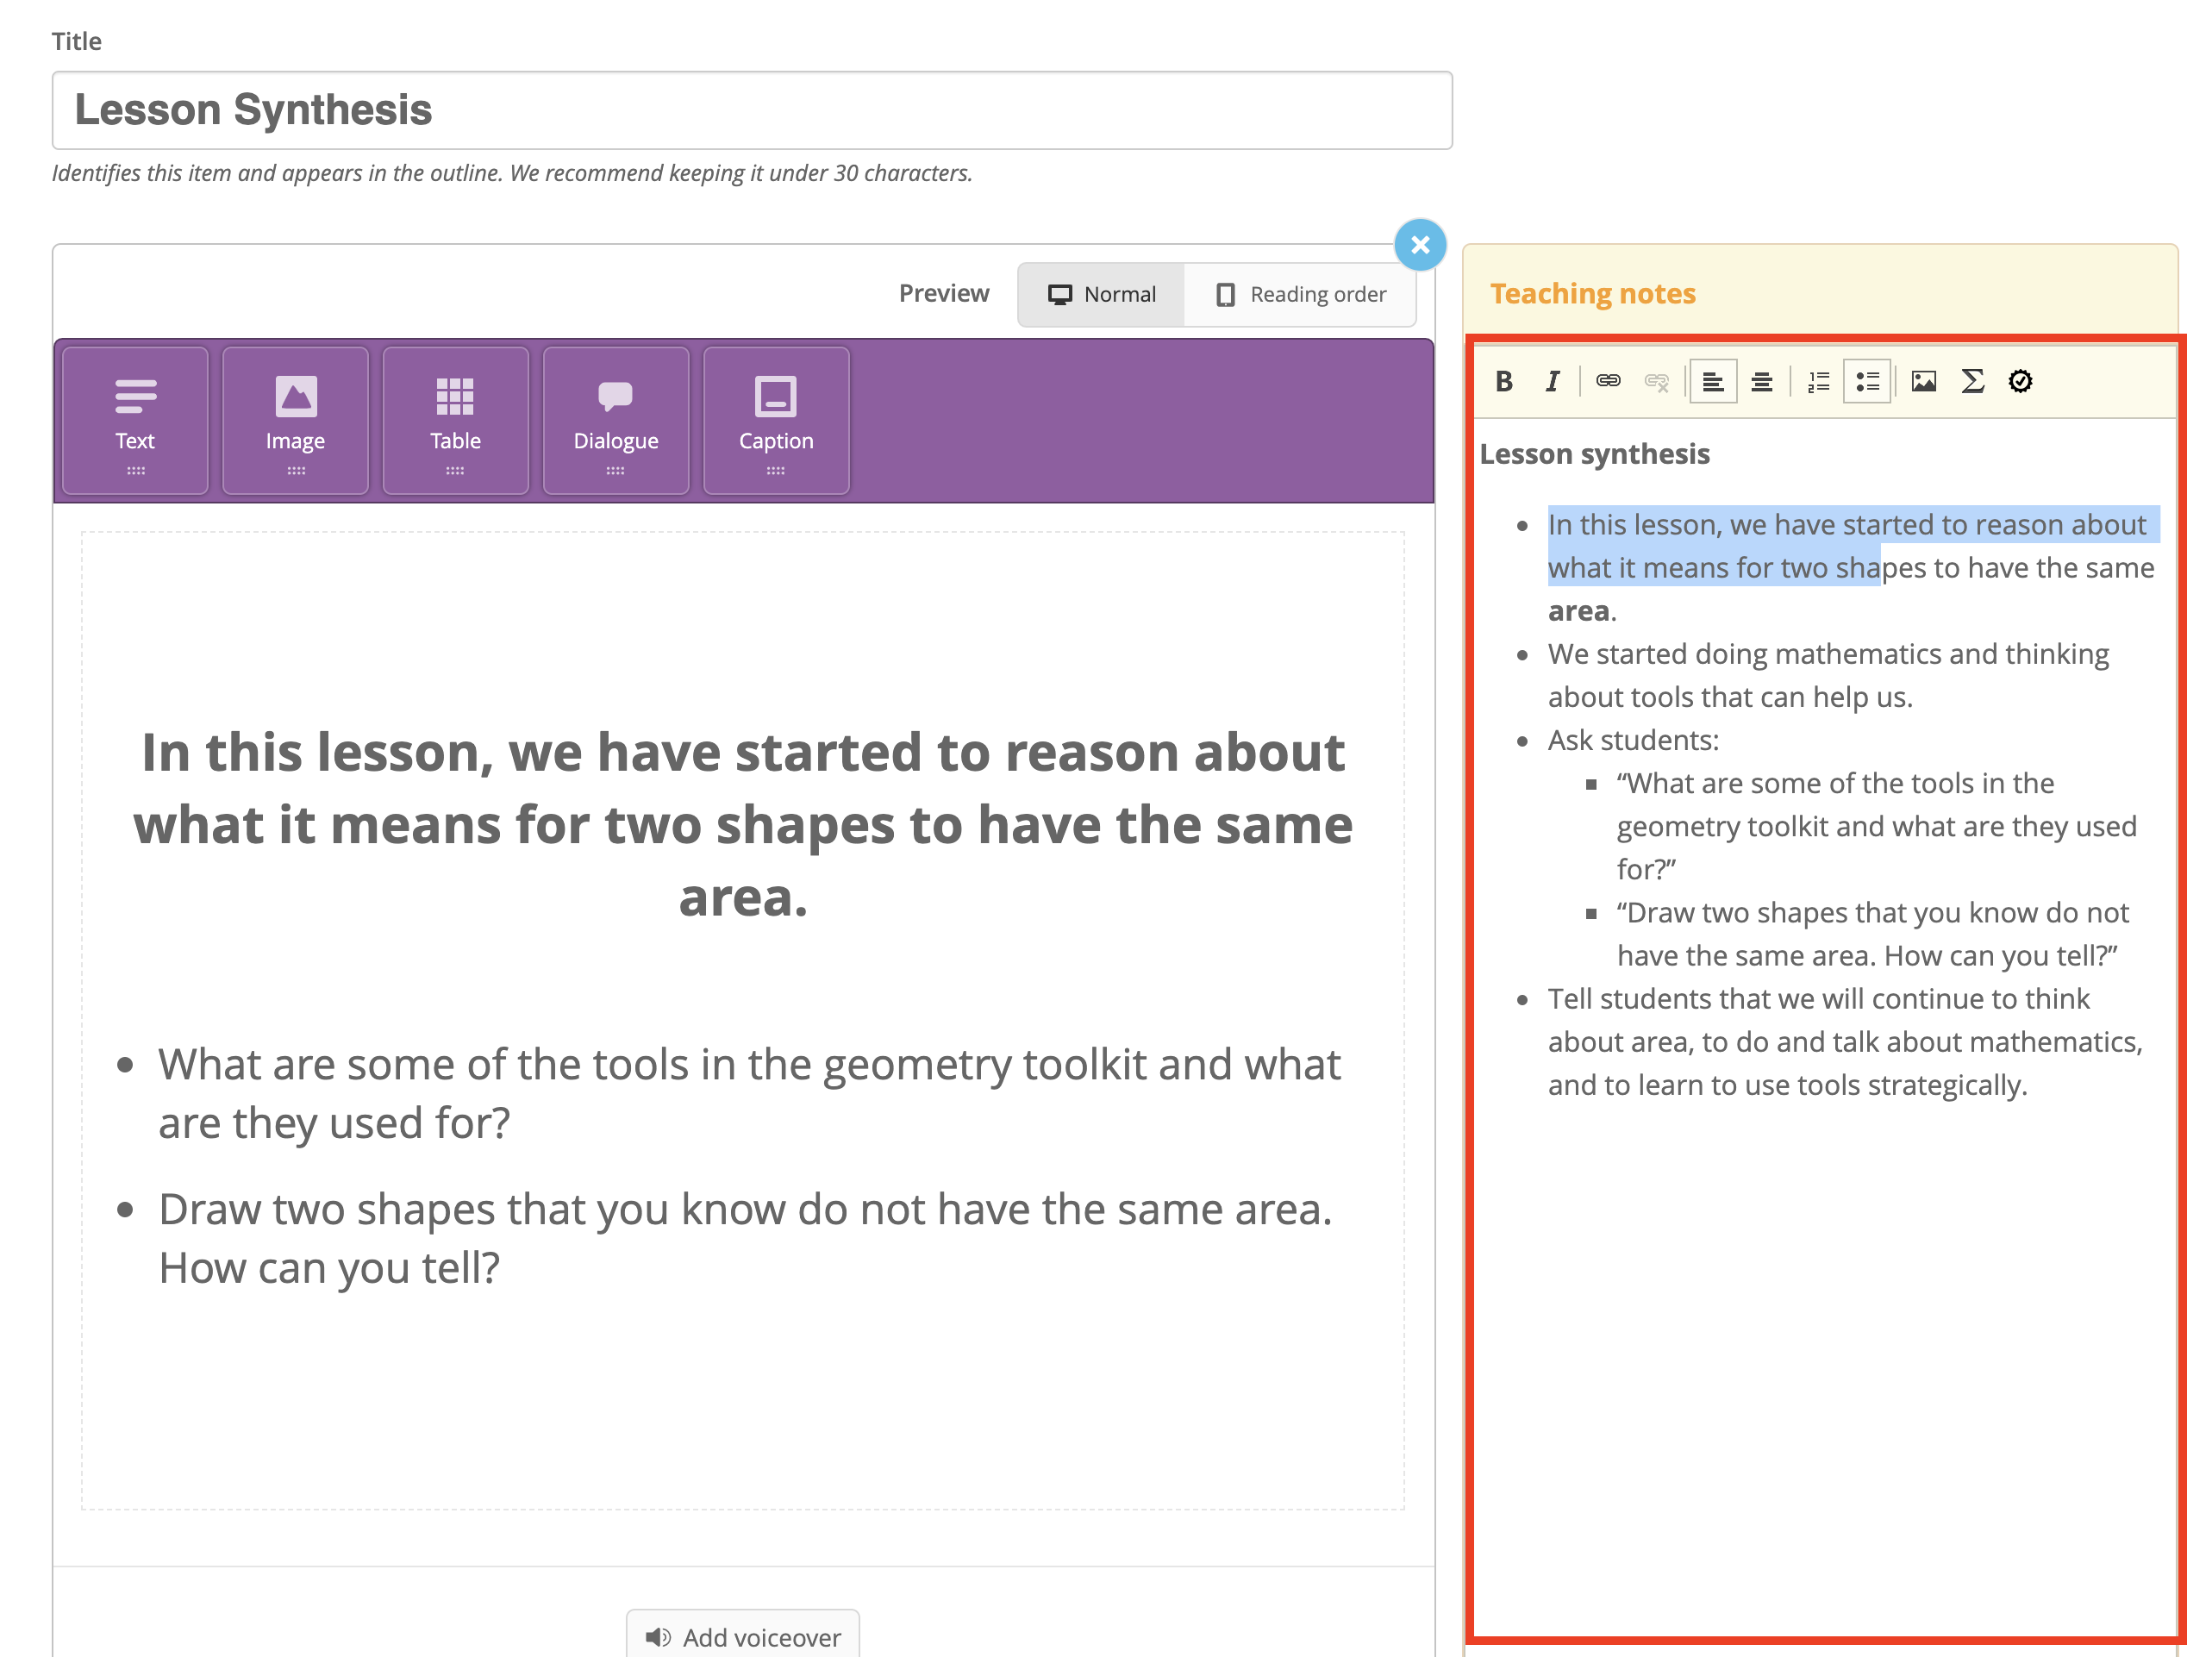The width and height of the screenshot is (2212, 1657).
Task: Click the circular checkmark badge icon
Action: click(2020, 381)
